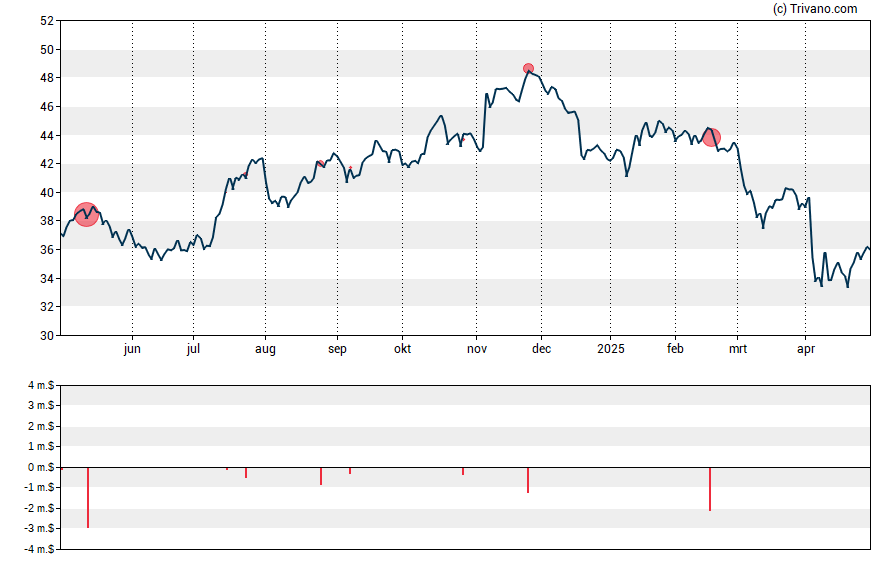Screen dimensions: 888x565
Task: Click the red marker at November price peak
Action: point(528,69)
